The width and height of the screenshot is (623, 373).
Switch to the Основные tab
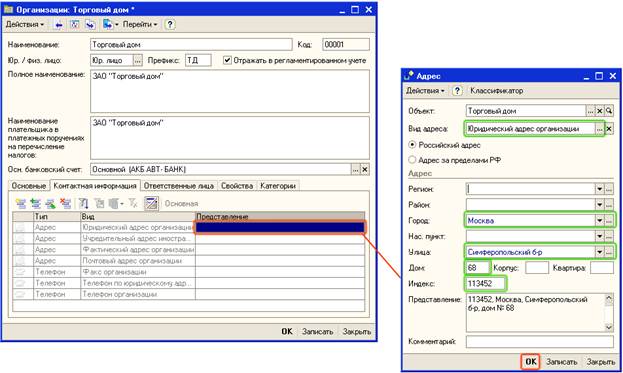point(29,186)
